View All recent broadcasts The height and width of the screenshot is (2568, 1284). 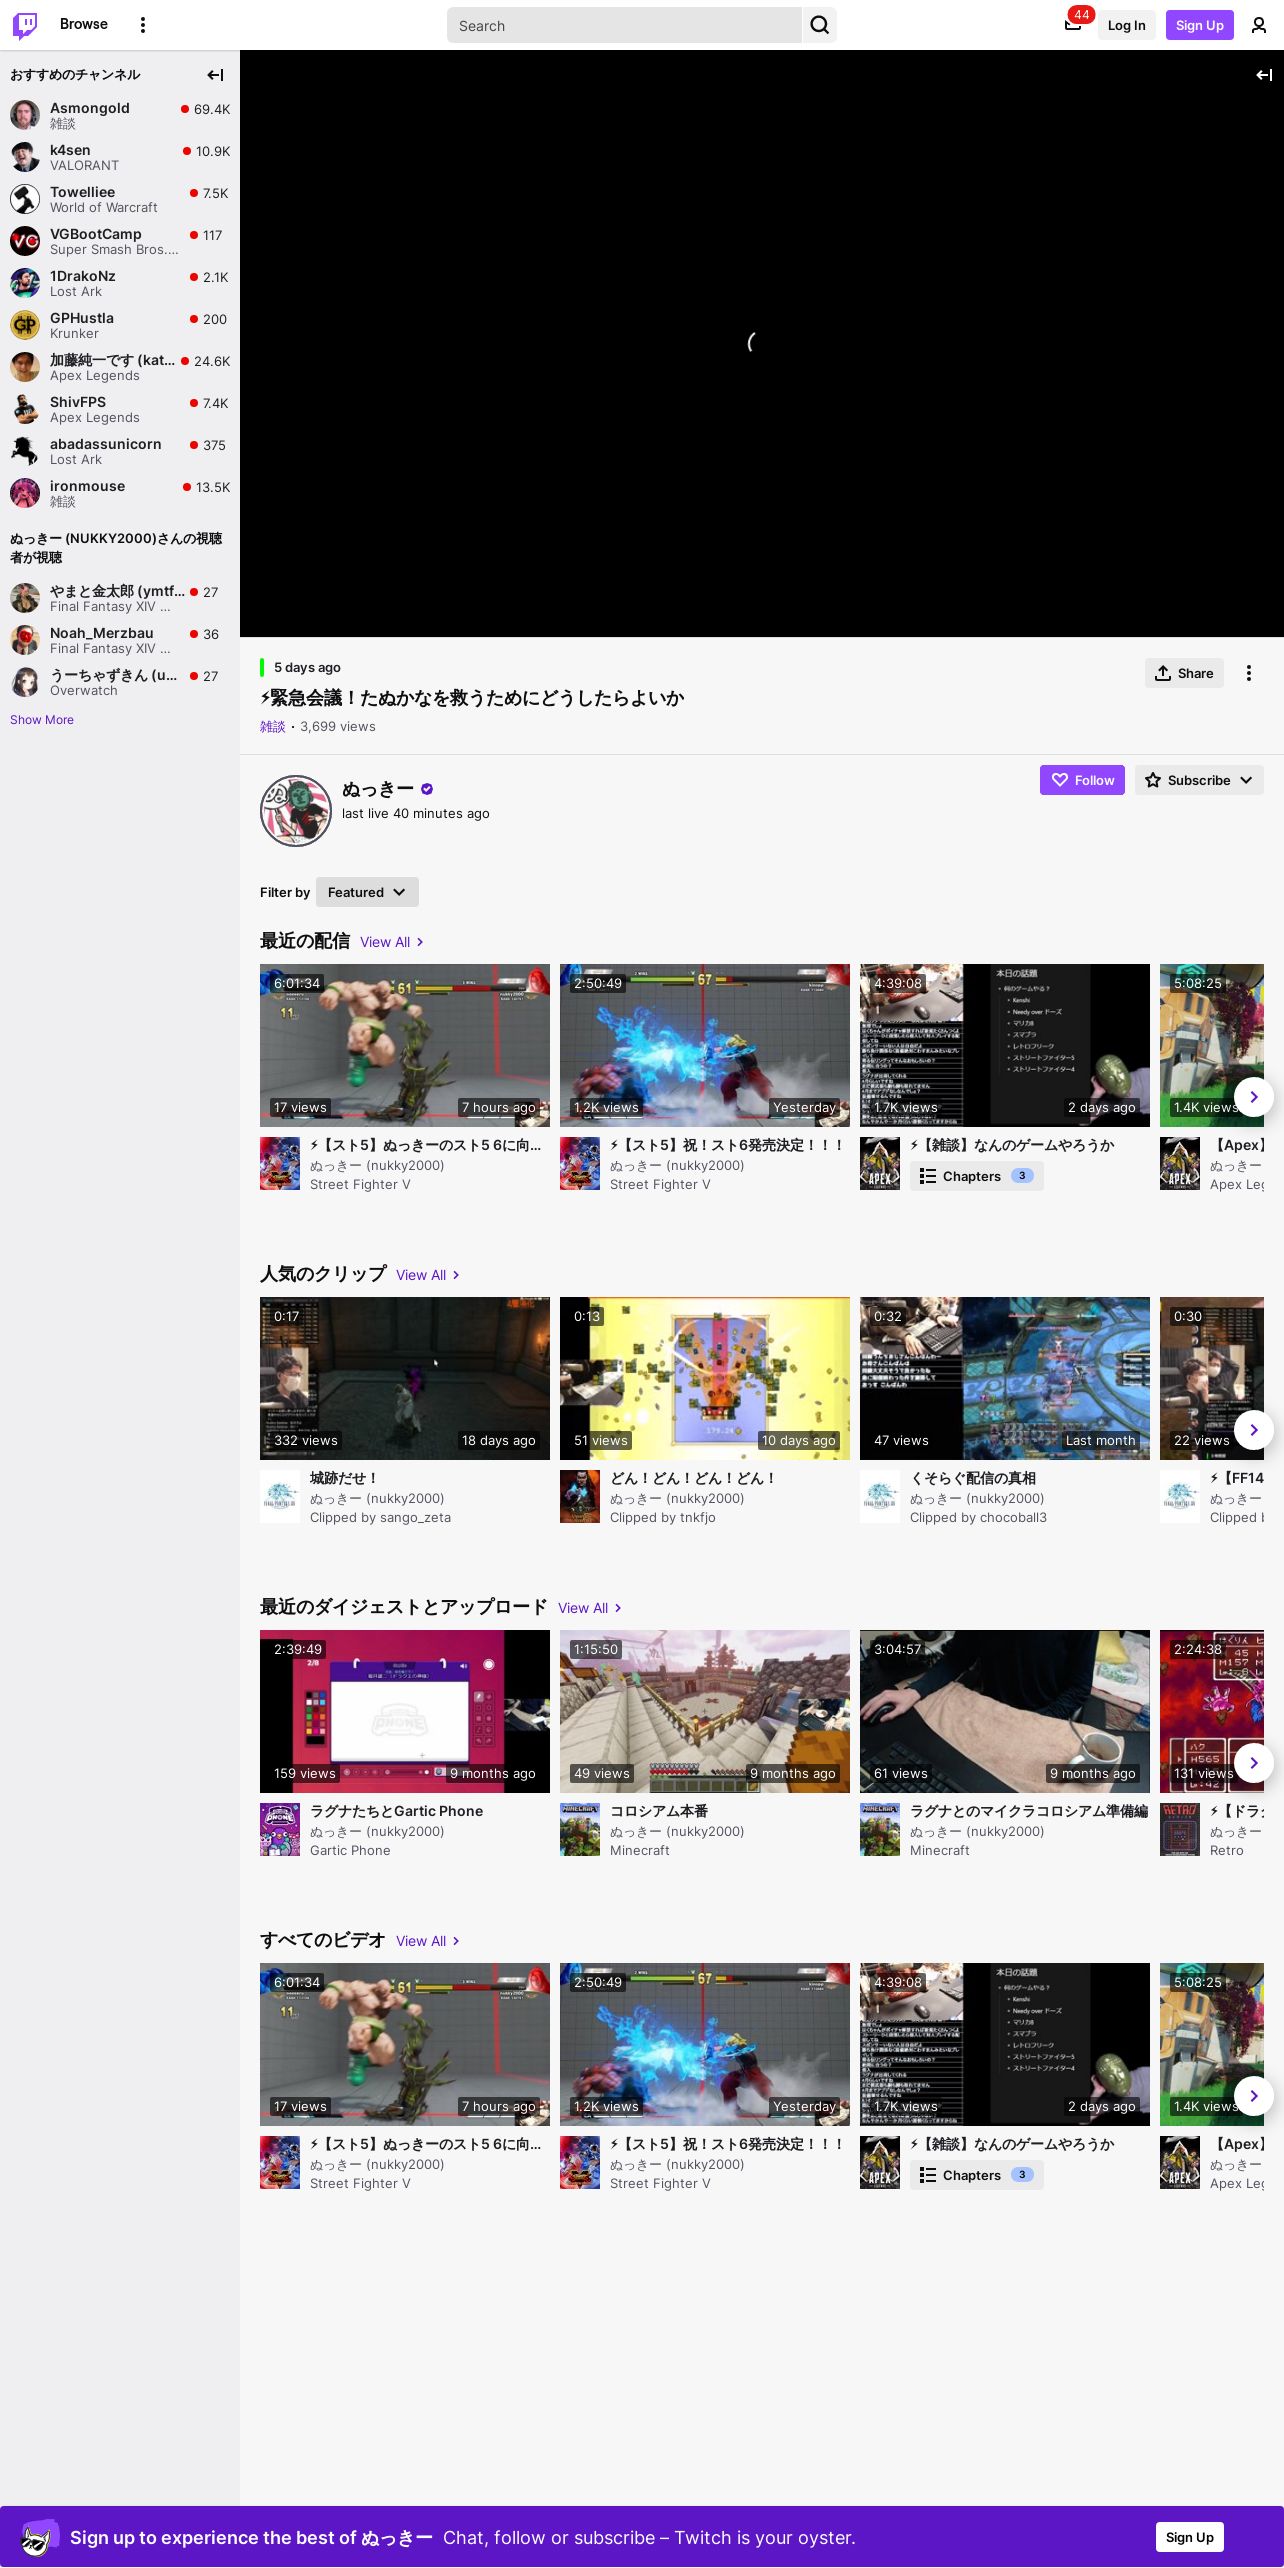point(392,942)
